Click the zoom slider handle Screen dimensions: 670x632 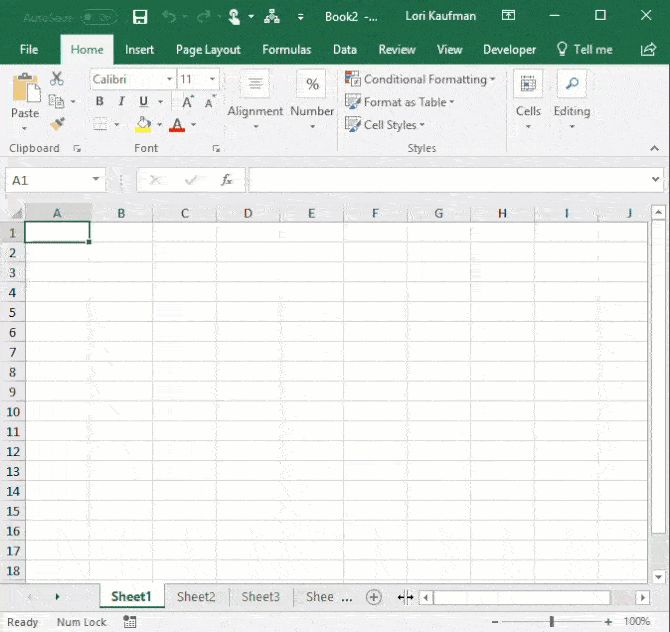[x=551, y=622]
